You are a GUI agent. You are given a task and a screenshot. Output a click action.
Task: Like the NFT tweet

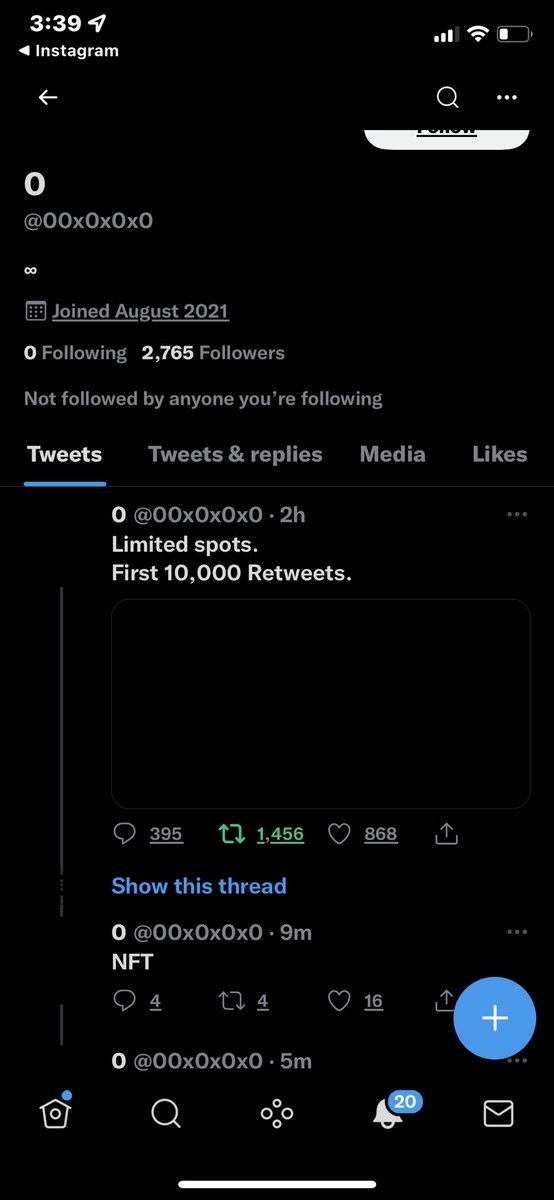pos(340,1000)
